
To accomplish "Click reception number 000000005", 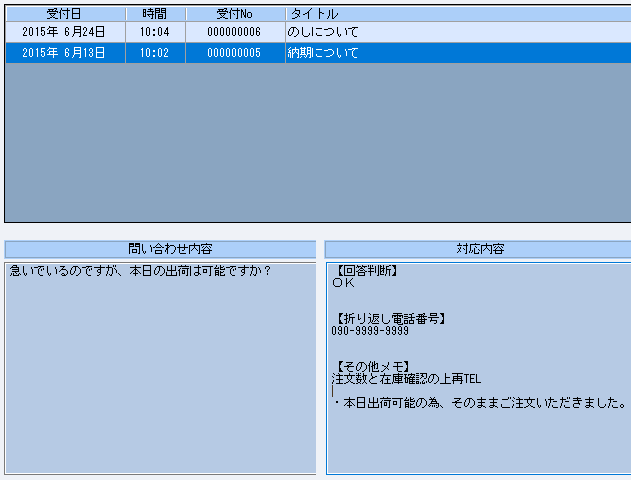I will (234, 53).
